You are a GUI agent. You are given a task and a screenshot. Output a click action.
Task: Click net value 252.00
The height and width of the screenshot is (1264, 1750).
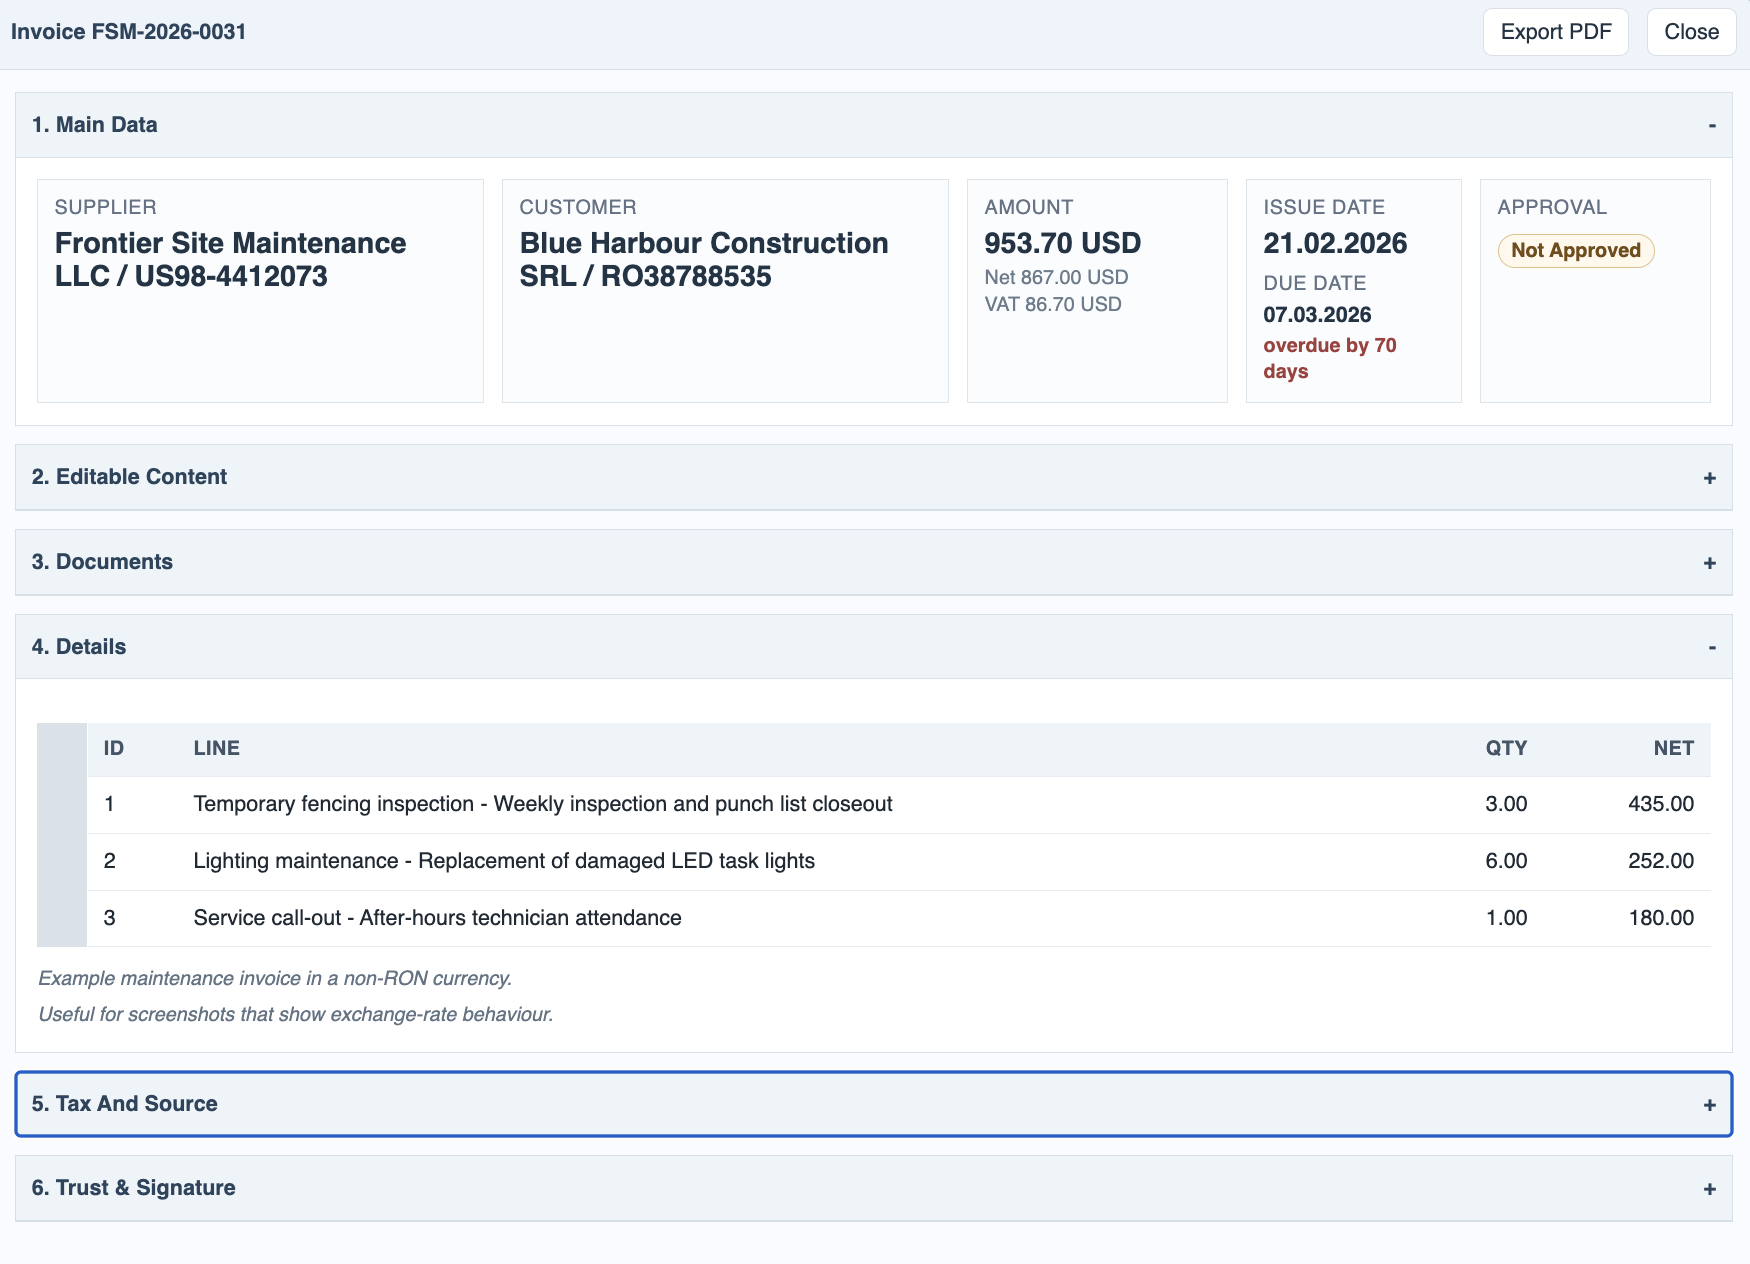[1661, 861]
